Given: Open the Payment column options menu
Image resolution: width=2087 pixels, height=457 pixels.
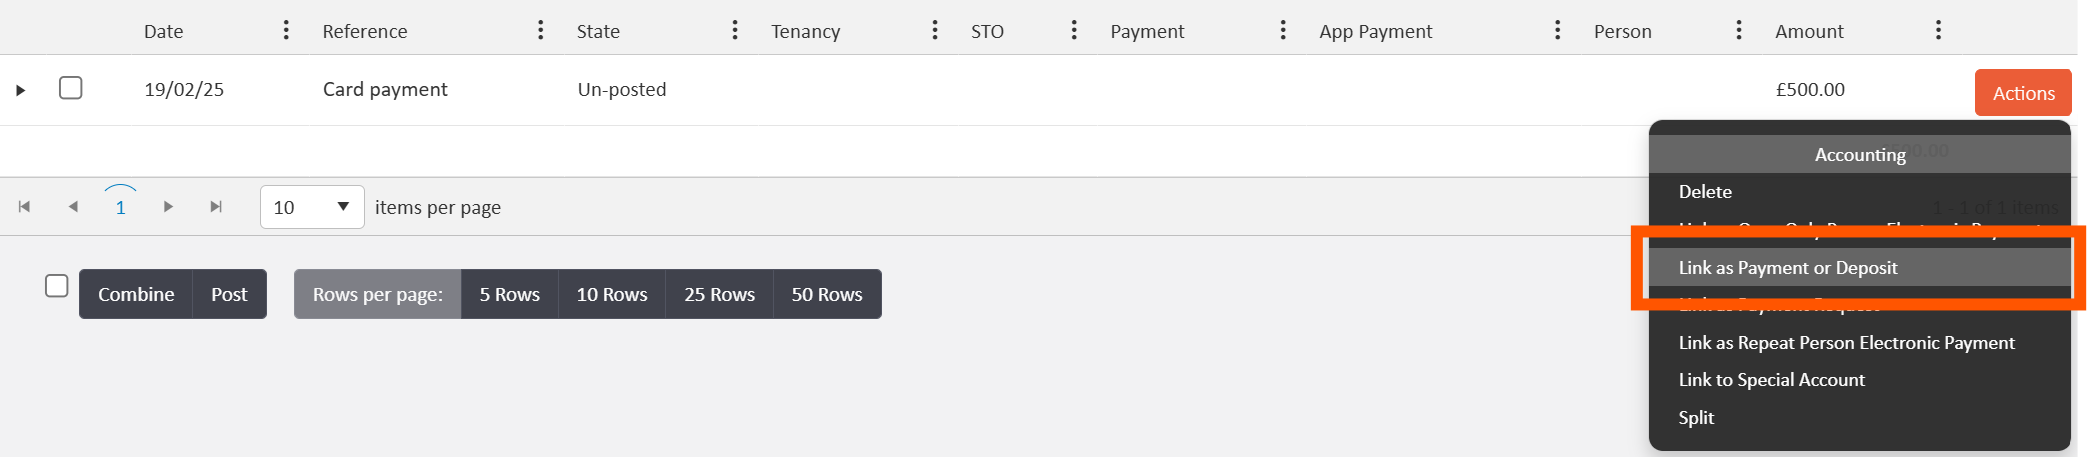Looking at the screenshot, I should 1283,30.
